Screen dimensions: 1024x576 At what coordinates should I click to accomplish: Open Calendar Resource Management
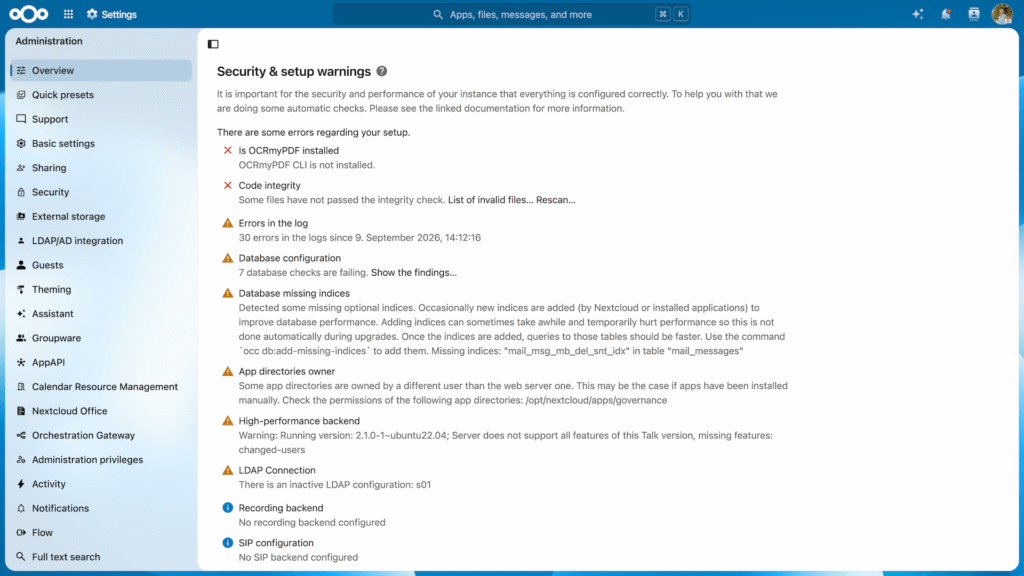tap(101, 387)
